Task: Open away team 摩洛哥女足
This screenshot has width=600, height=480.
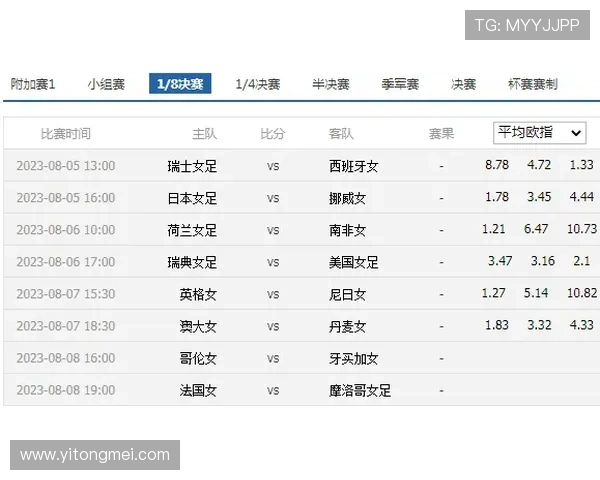Action: (360, 391)
